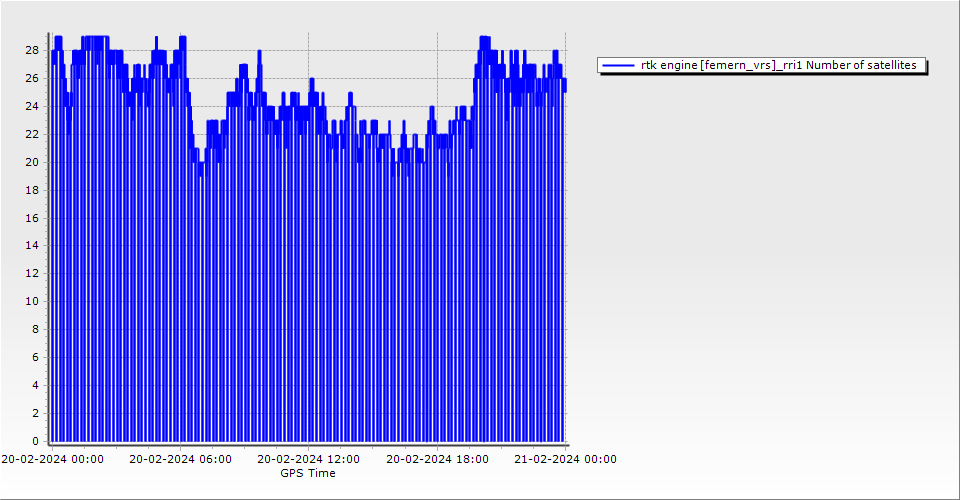Click the blue line sample in legend
The image size is (960, 500).
[x=618, y=65]
